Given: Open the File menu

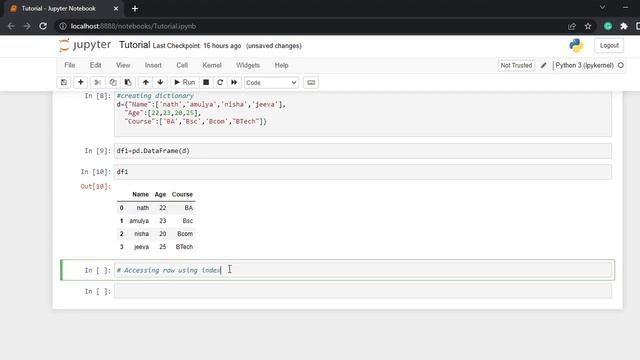Looking at the screenshot, I should (70, 65).
